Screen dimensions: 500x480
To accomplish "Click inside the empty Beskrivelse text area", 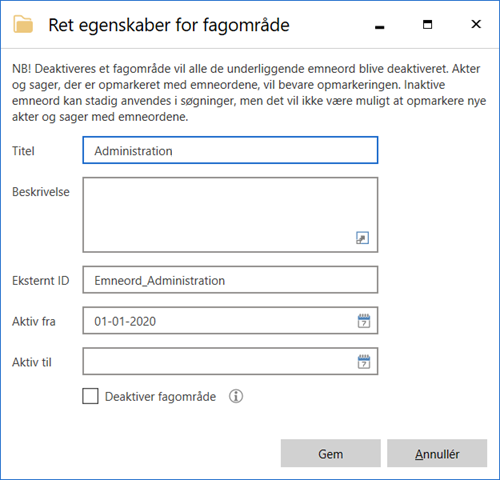I will 230,215.
